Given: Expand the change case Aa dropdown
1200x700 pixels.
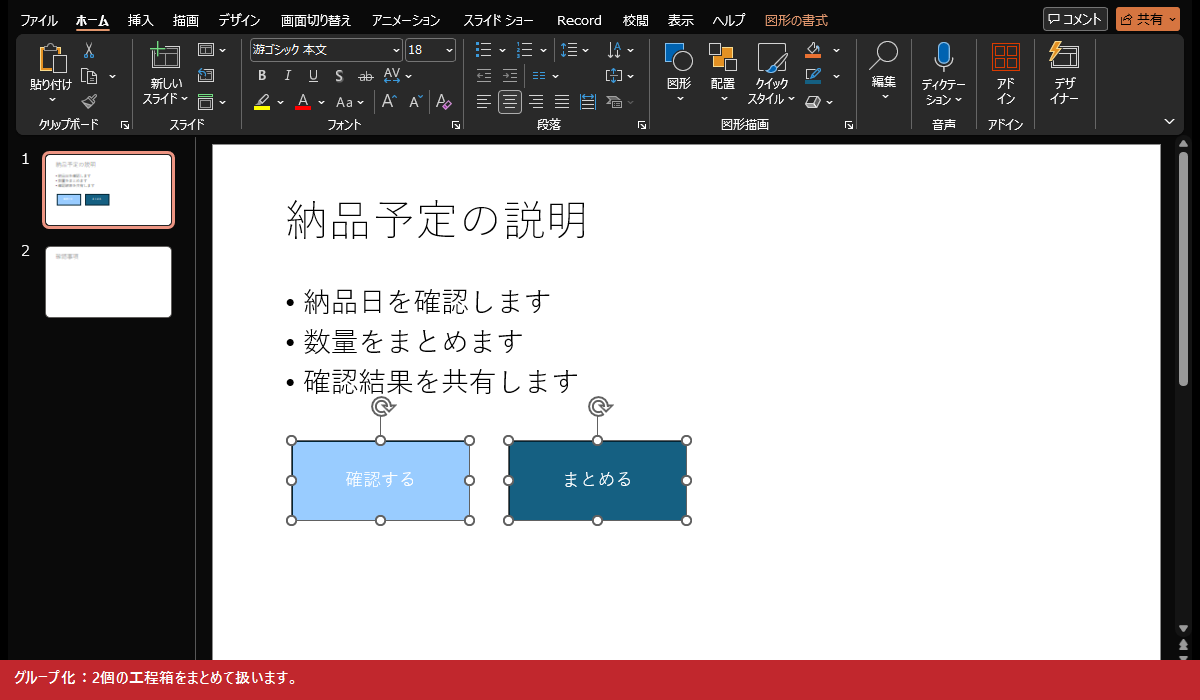Looking at the screenshot, I should (362, 101).
